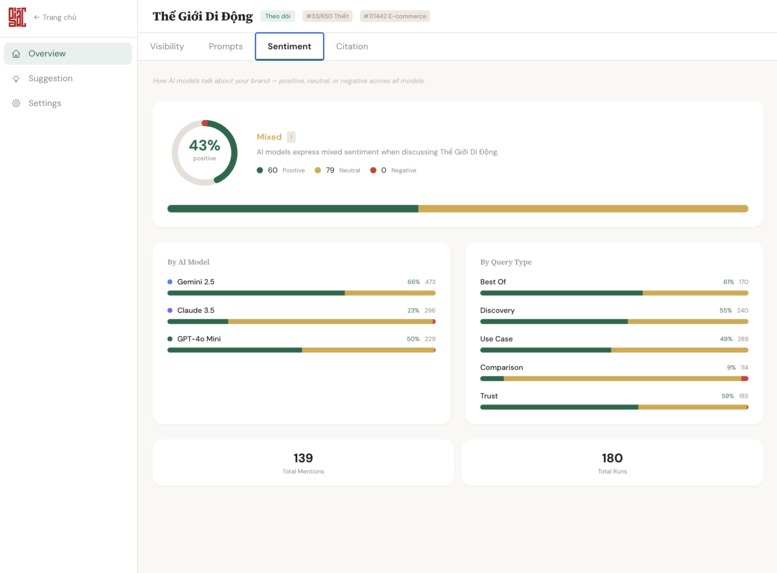Image resolution: width=777 pixels, height=573 pixels.
Task: Click the By Query Type heading
Action: click(x=505, y=262)
